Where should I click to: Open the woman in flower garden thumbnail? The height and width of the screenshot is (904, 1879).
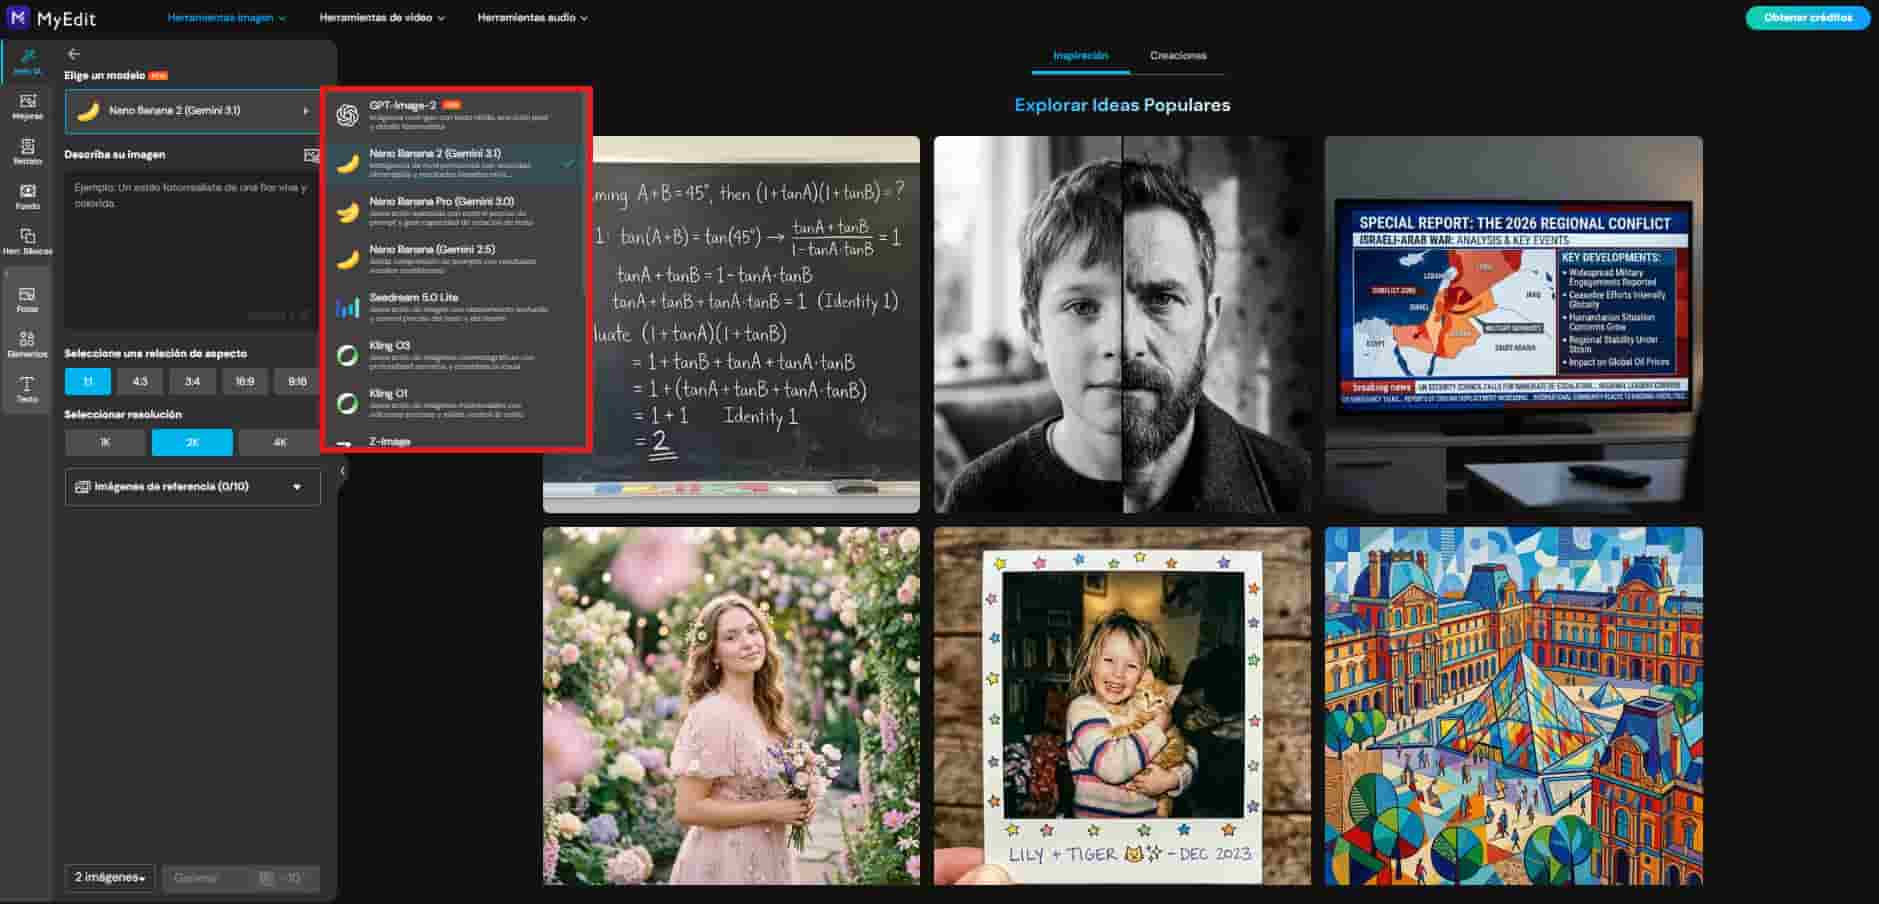click(x=731, y=706)
